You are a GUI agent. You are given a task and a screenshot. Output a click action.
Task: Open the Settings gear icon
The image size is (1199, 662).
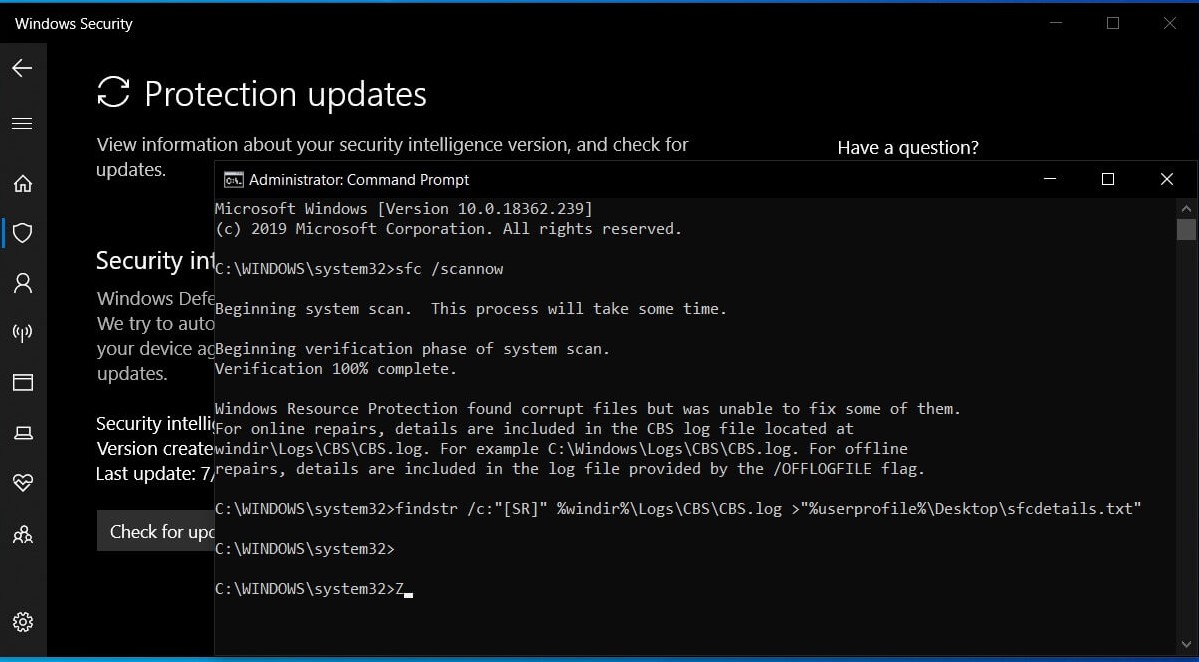[23, 622]
